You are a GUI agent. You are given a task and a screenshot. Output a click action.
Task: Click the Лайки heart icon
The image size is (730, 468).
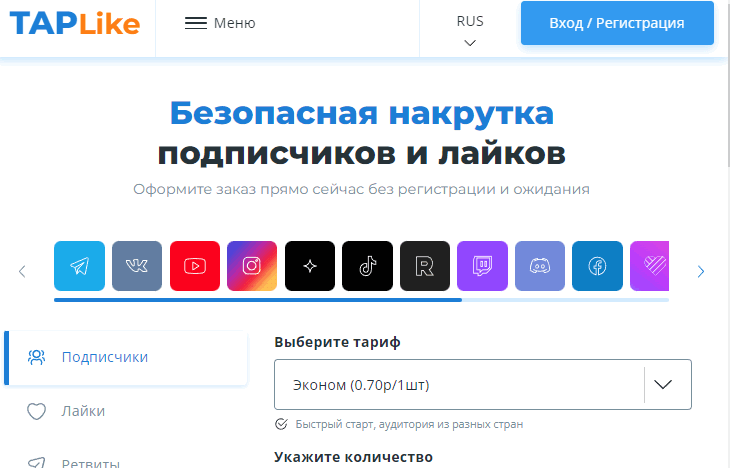tap(36, 411)
